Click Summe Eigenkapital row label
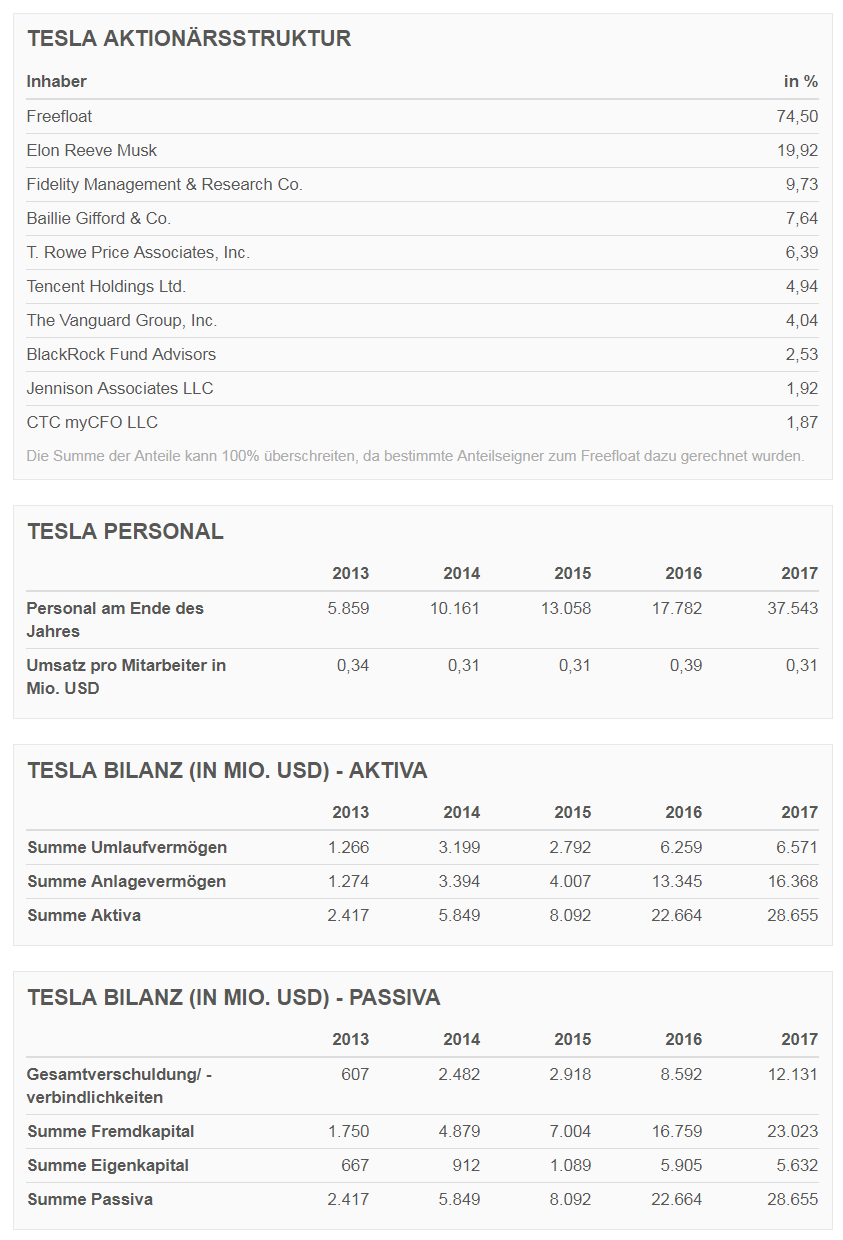The width and height of the screenshot is (843, 1240). (108, 1165)
